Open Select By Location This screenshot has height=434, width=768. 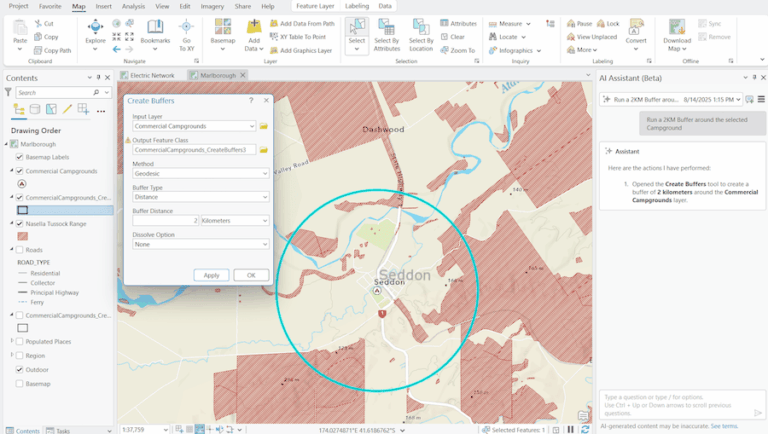pos(421,34)
